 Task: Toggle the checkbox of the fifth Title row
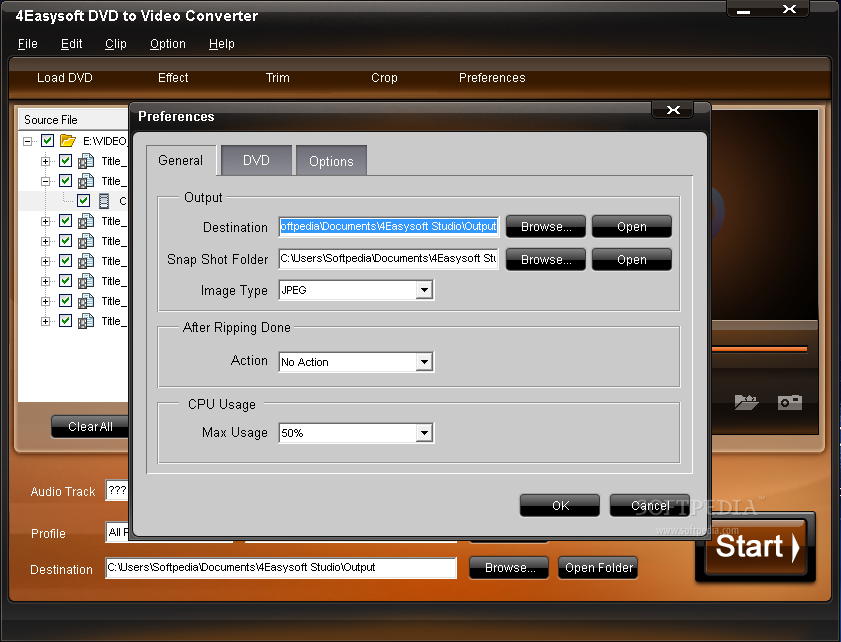click(x=65, y=261)
